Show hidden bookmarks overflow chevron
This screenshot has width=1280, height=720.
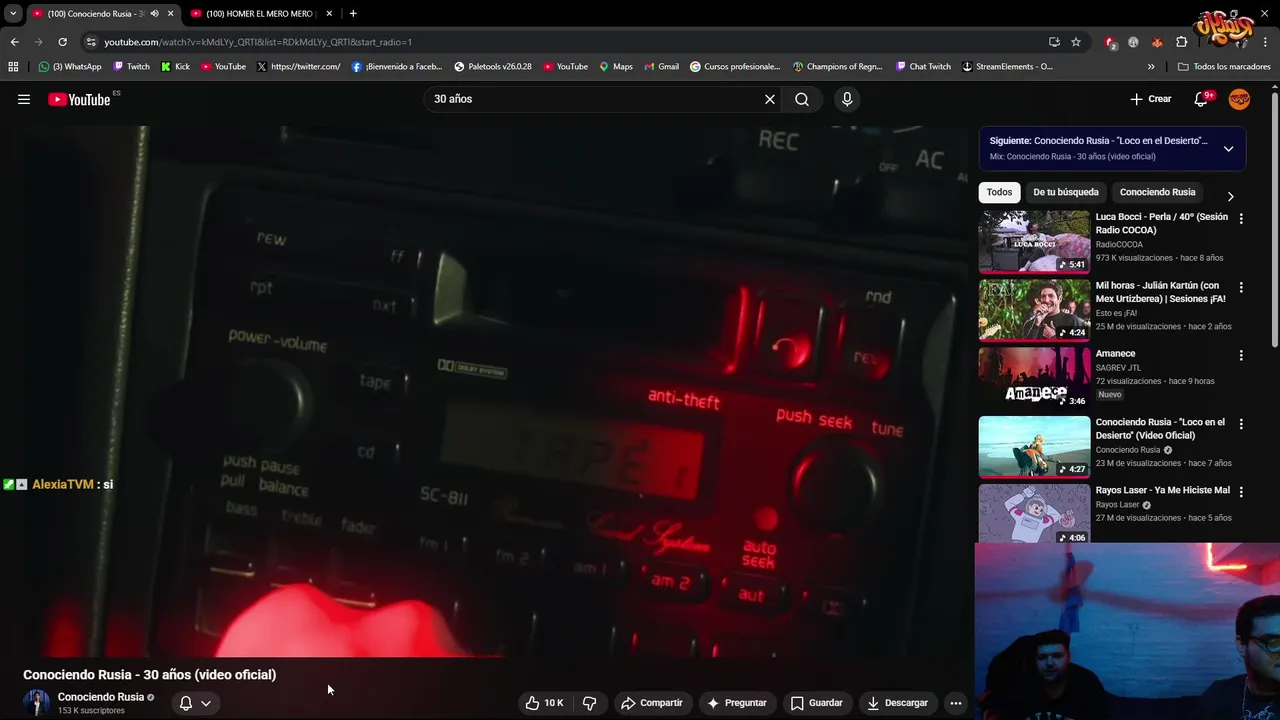tap(1151, 66)
